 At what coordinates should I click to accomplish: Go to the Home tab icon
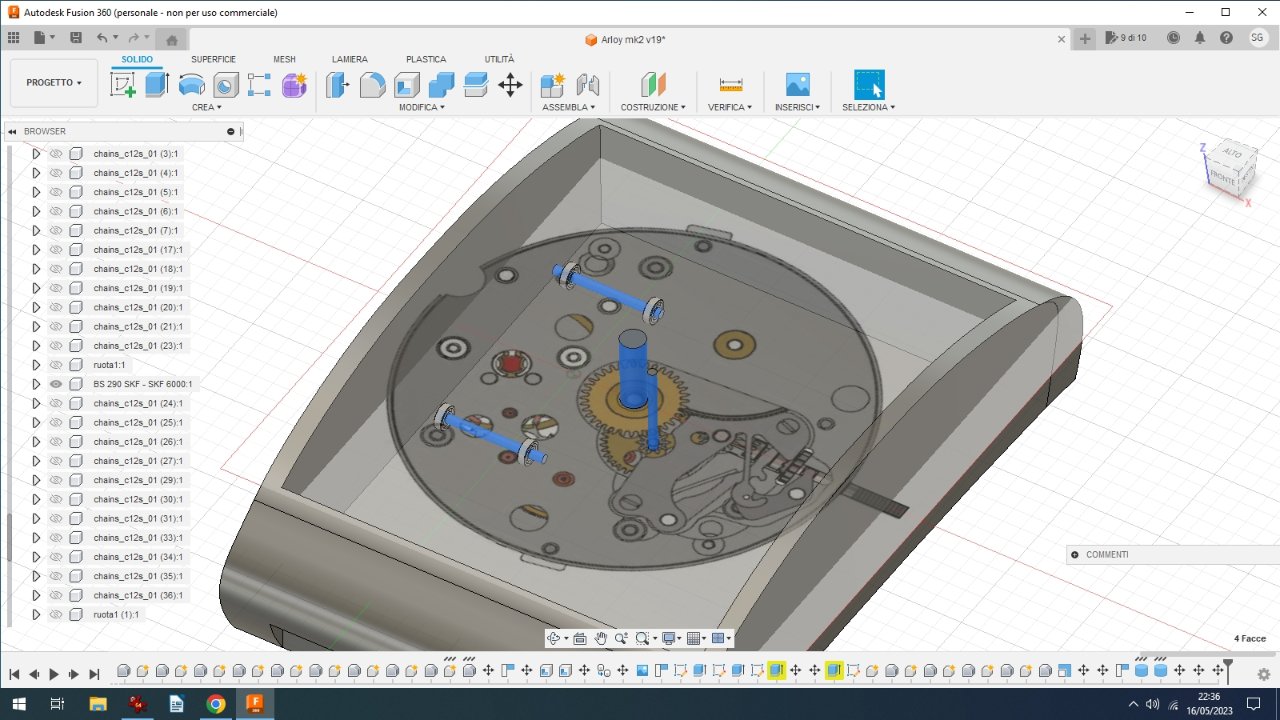click(x=172, y=39)
